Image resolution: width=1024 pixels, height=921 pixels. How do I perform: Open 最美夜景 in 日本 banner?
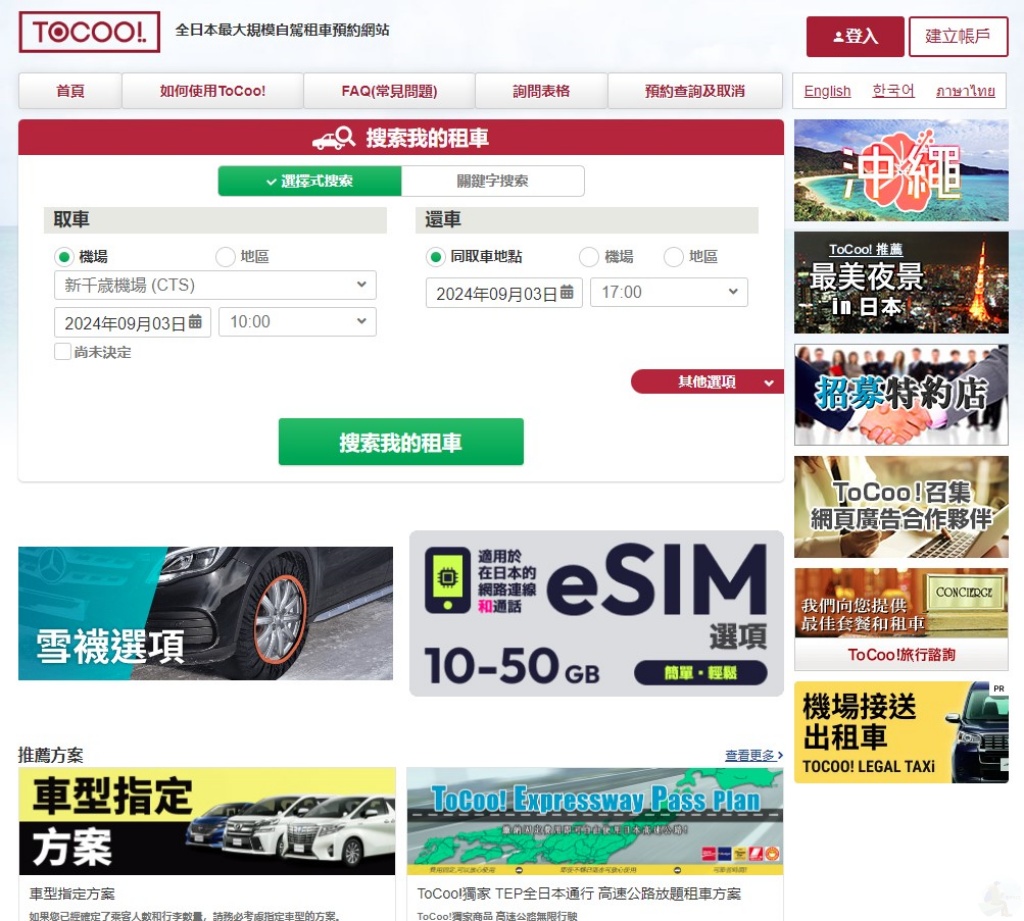pyautogui.click(x=901, y=283)
